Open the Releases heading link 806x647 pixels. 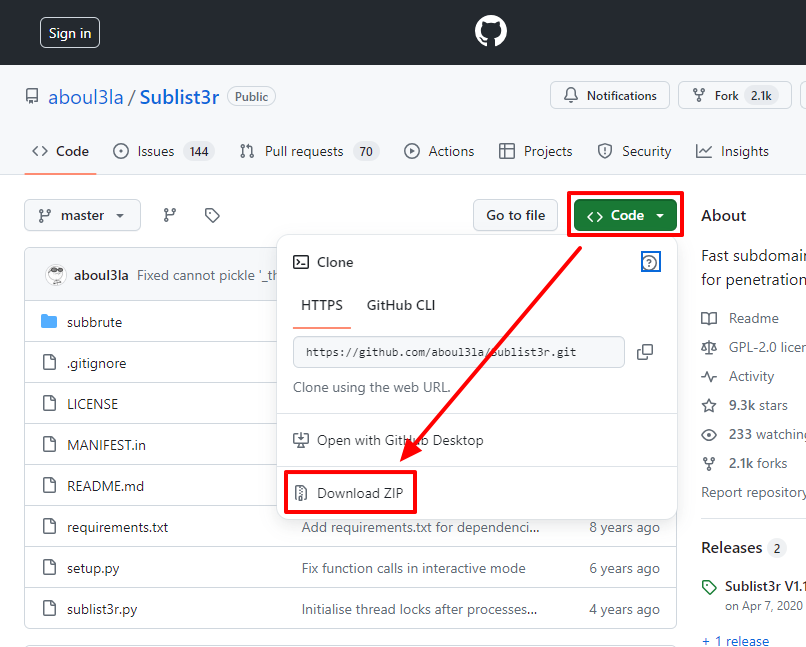[x=731, y=548]
